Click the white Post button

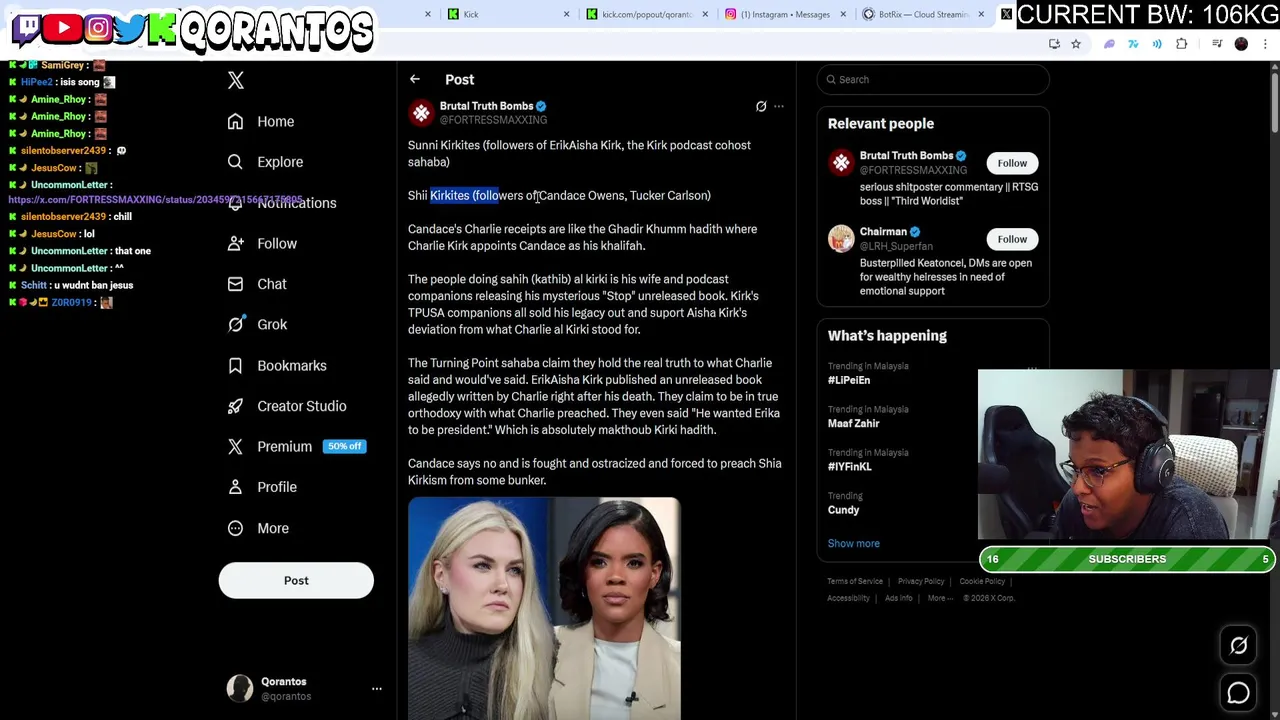[296, 580]
